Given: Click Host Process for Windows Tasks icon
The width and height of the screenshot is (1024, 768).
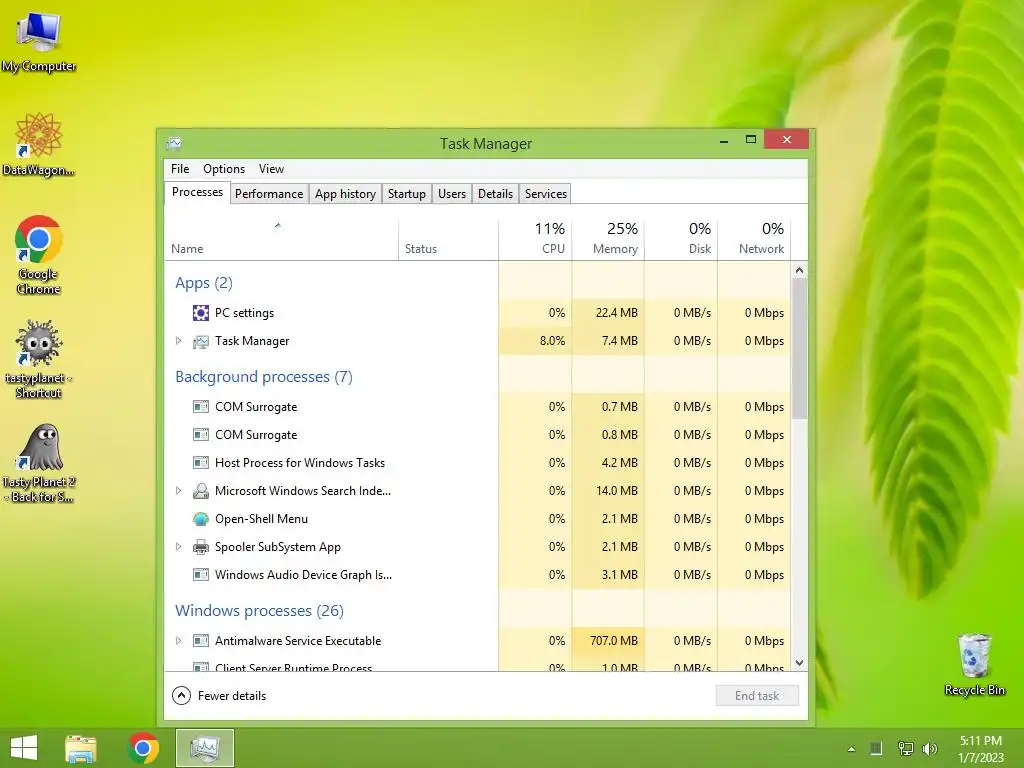Looking at the screenshot, I should point(200,463).
